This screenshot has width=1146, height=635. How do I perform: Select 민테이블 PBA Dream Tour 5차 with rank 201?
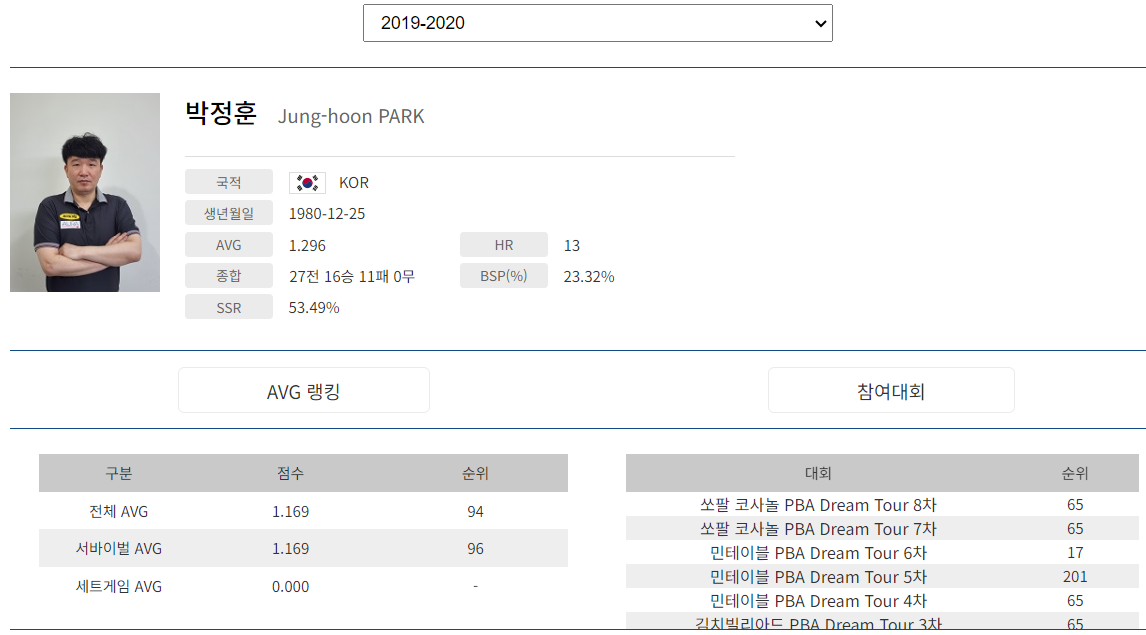click(x=820, y=577)
